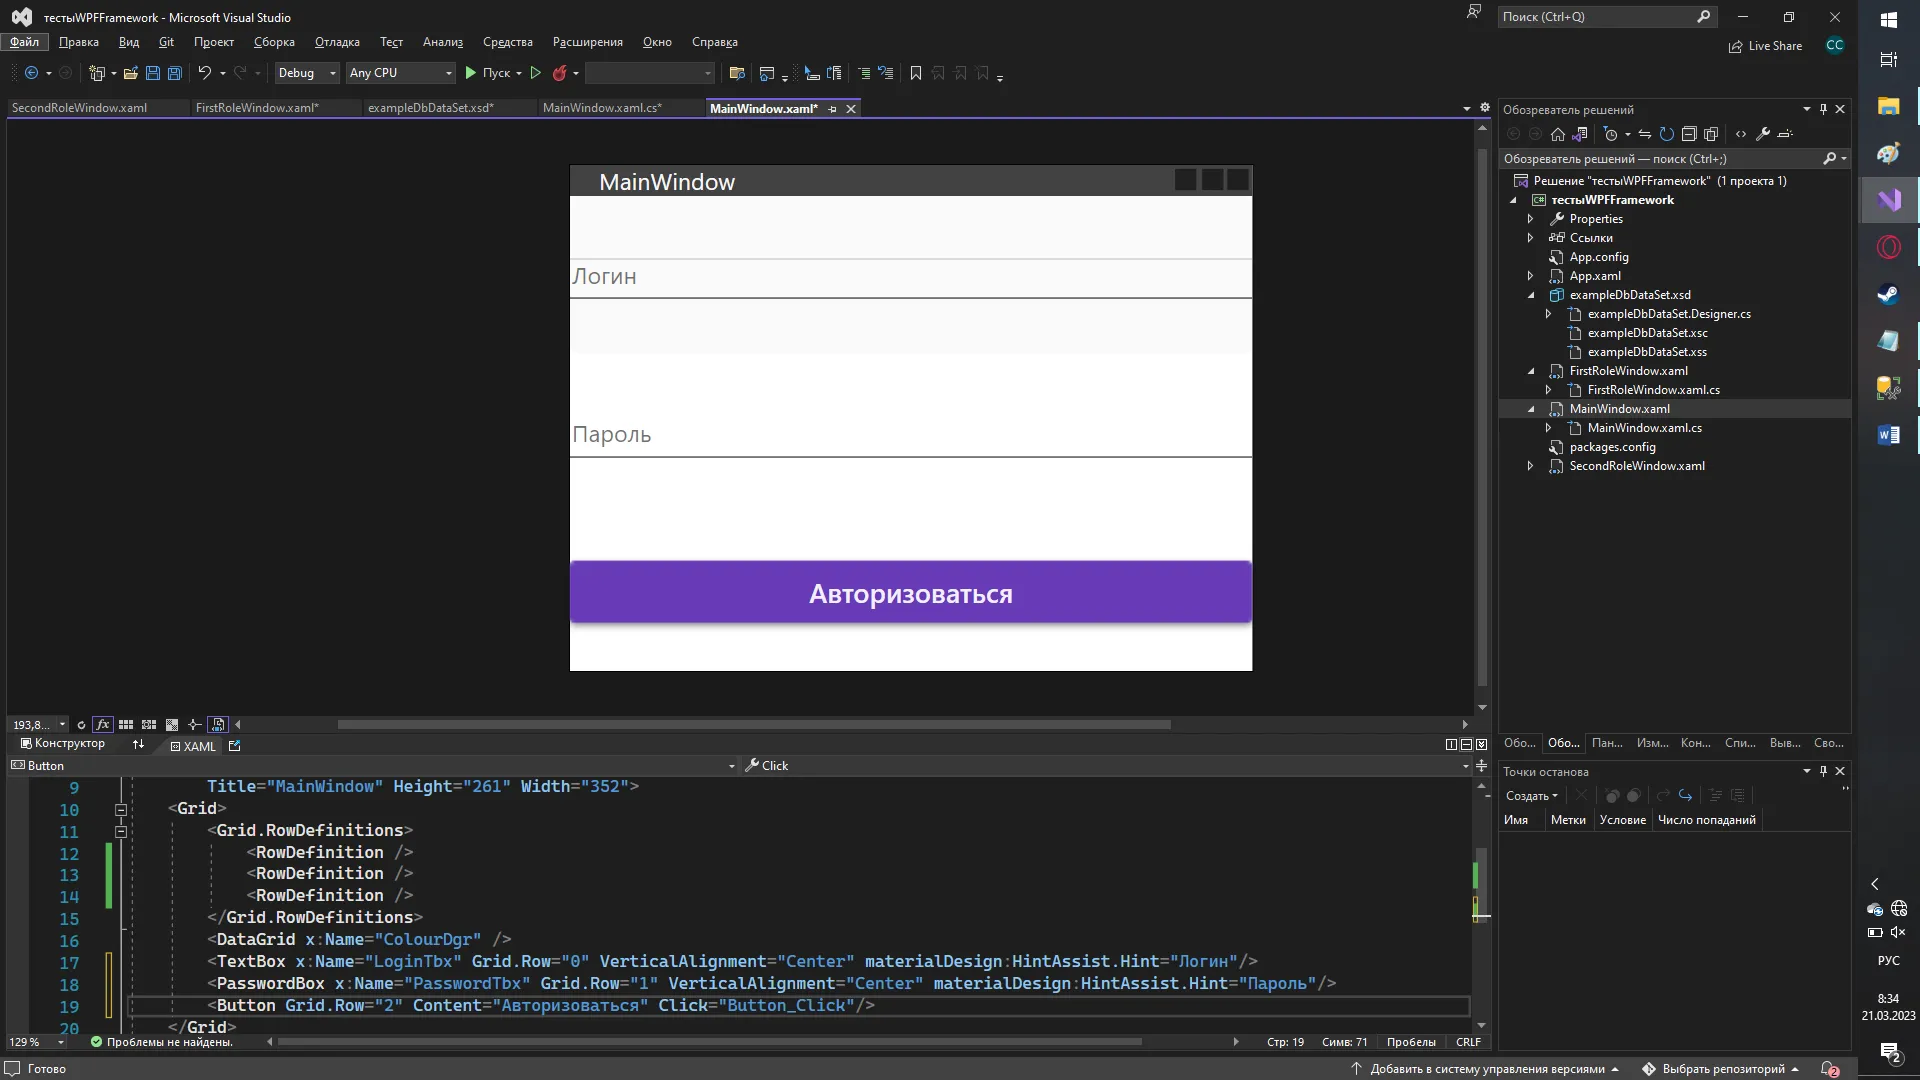The height and width of the screenshot is (1080, 1920).
Task: Toggle platform-only controls icon in designer bar
Action: pyautogui.click(x=218, y=724)
